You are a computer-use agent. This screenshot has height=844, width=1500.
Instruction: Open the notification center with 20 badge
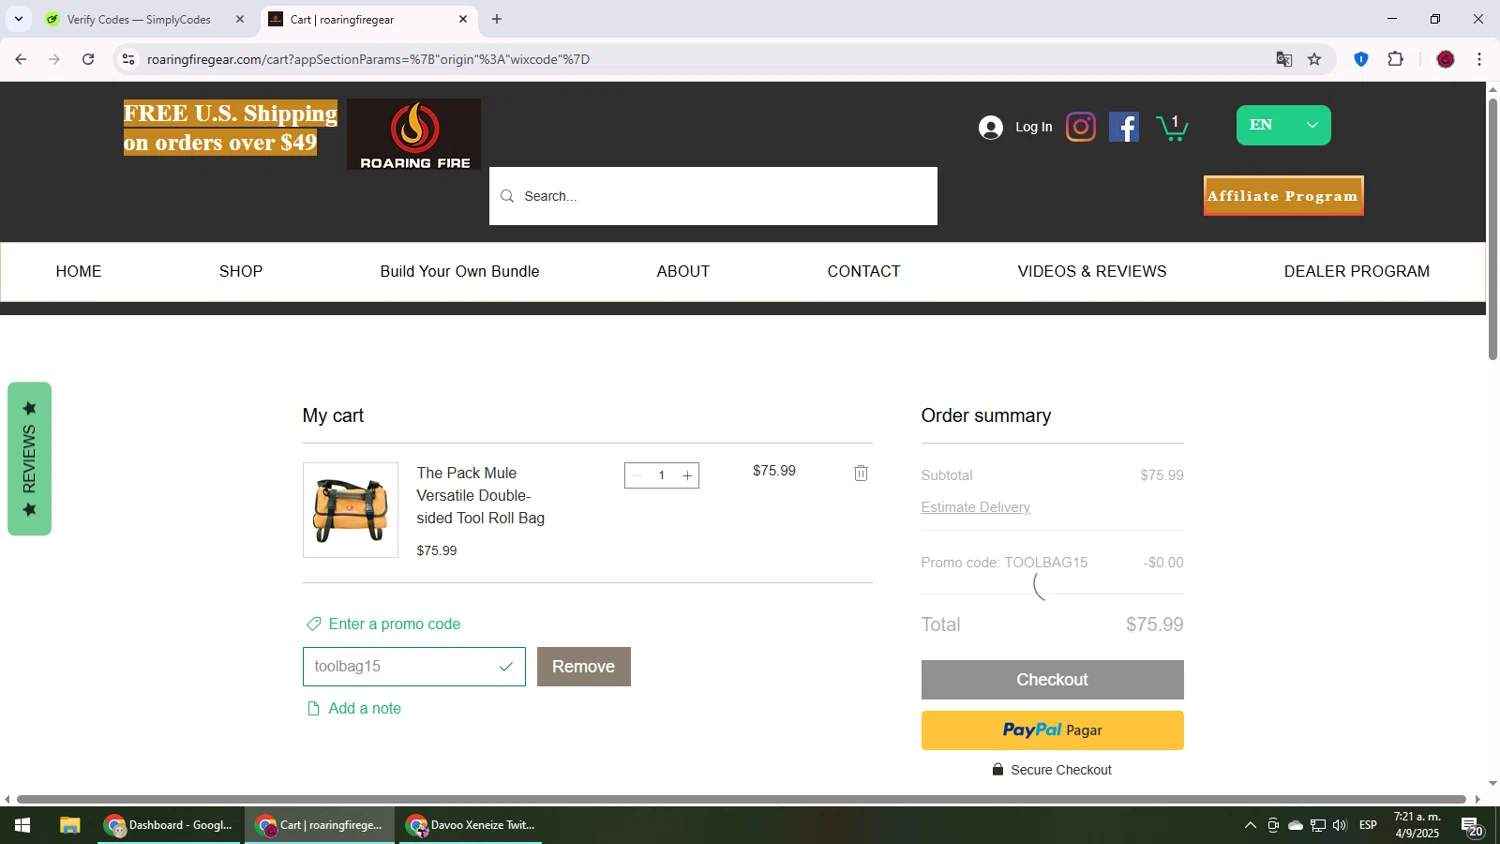[1472, 826]
